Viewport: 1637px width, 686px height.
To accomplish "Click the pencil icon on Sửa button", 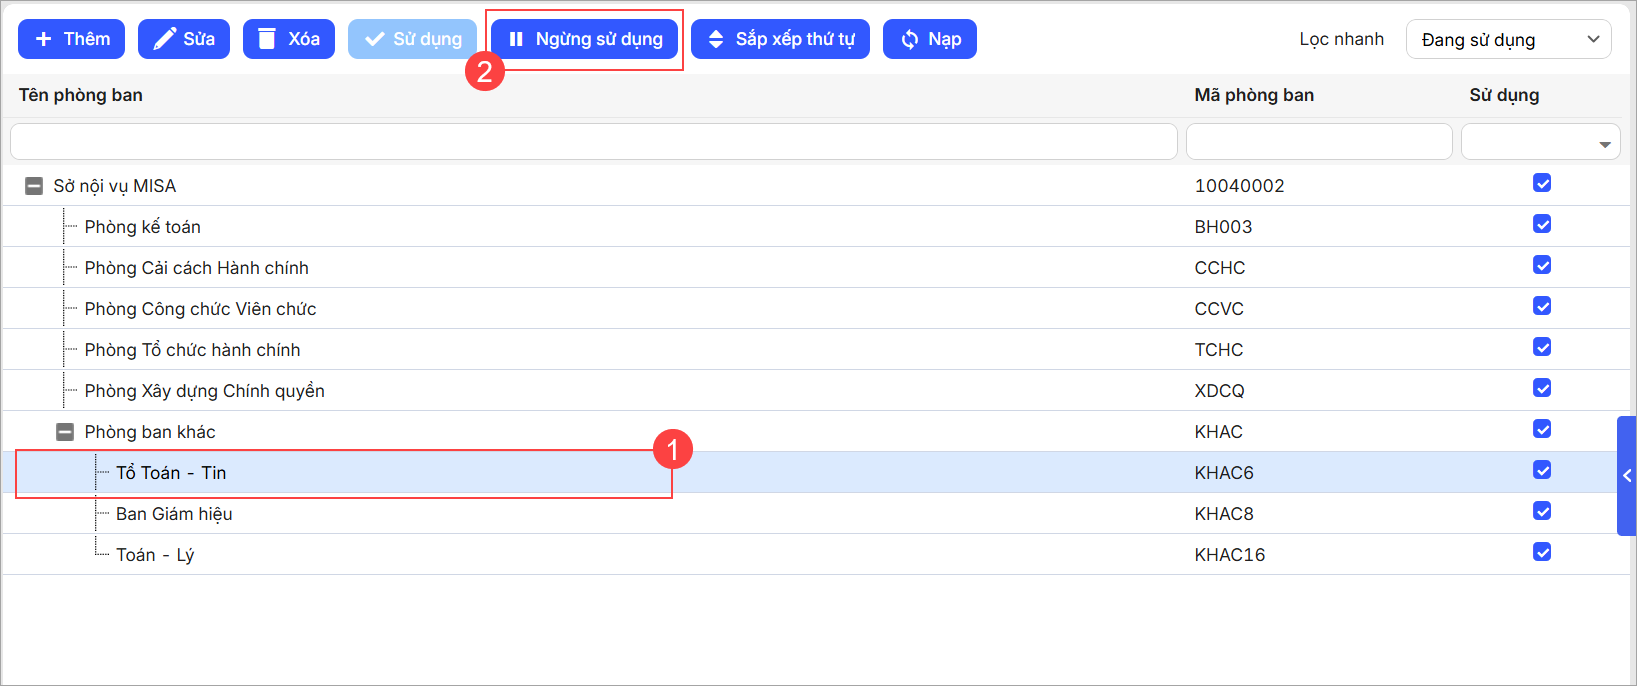I will click(x=163, y=39).
